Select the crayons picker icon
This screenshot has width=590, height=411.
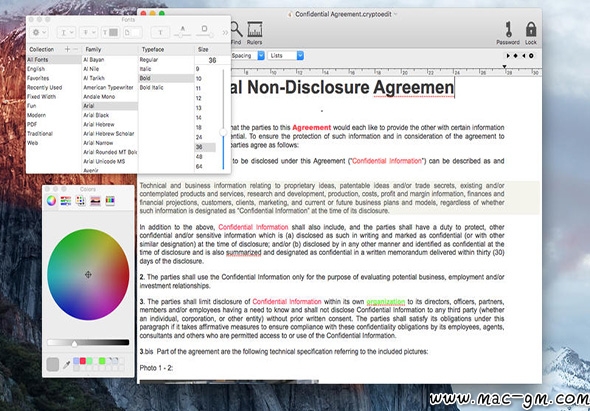(x=110, y=201)
